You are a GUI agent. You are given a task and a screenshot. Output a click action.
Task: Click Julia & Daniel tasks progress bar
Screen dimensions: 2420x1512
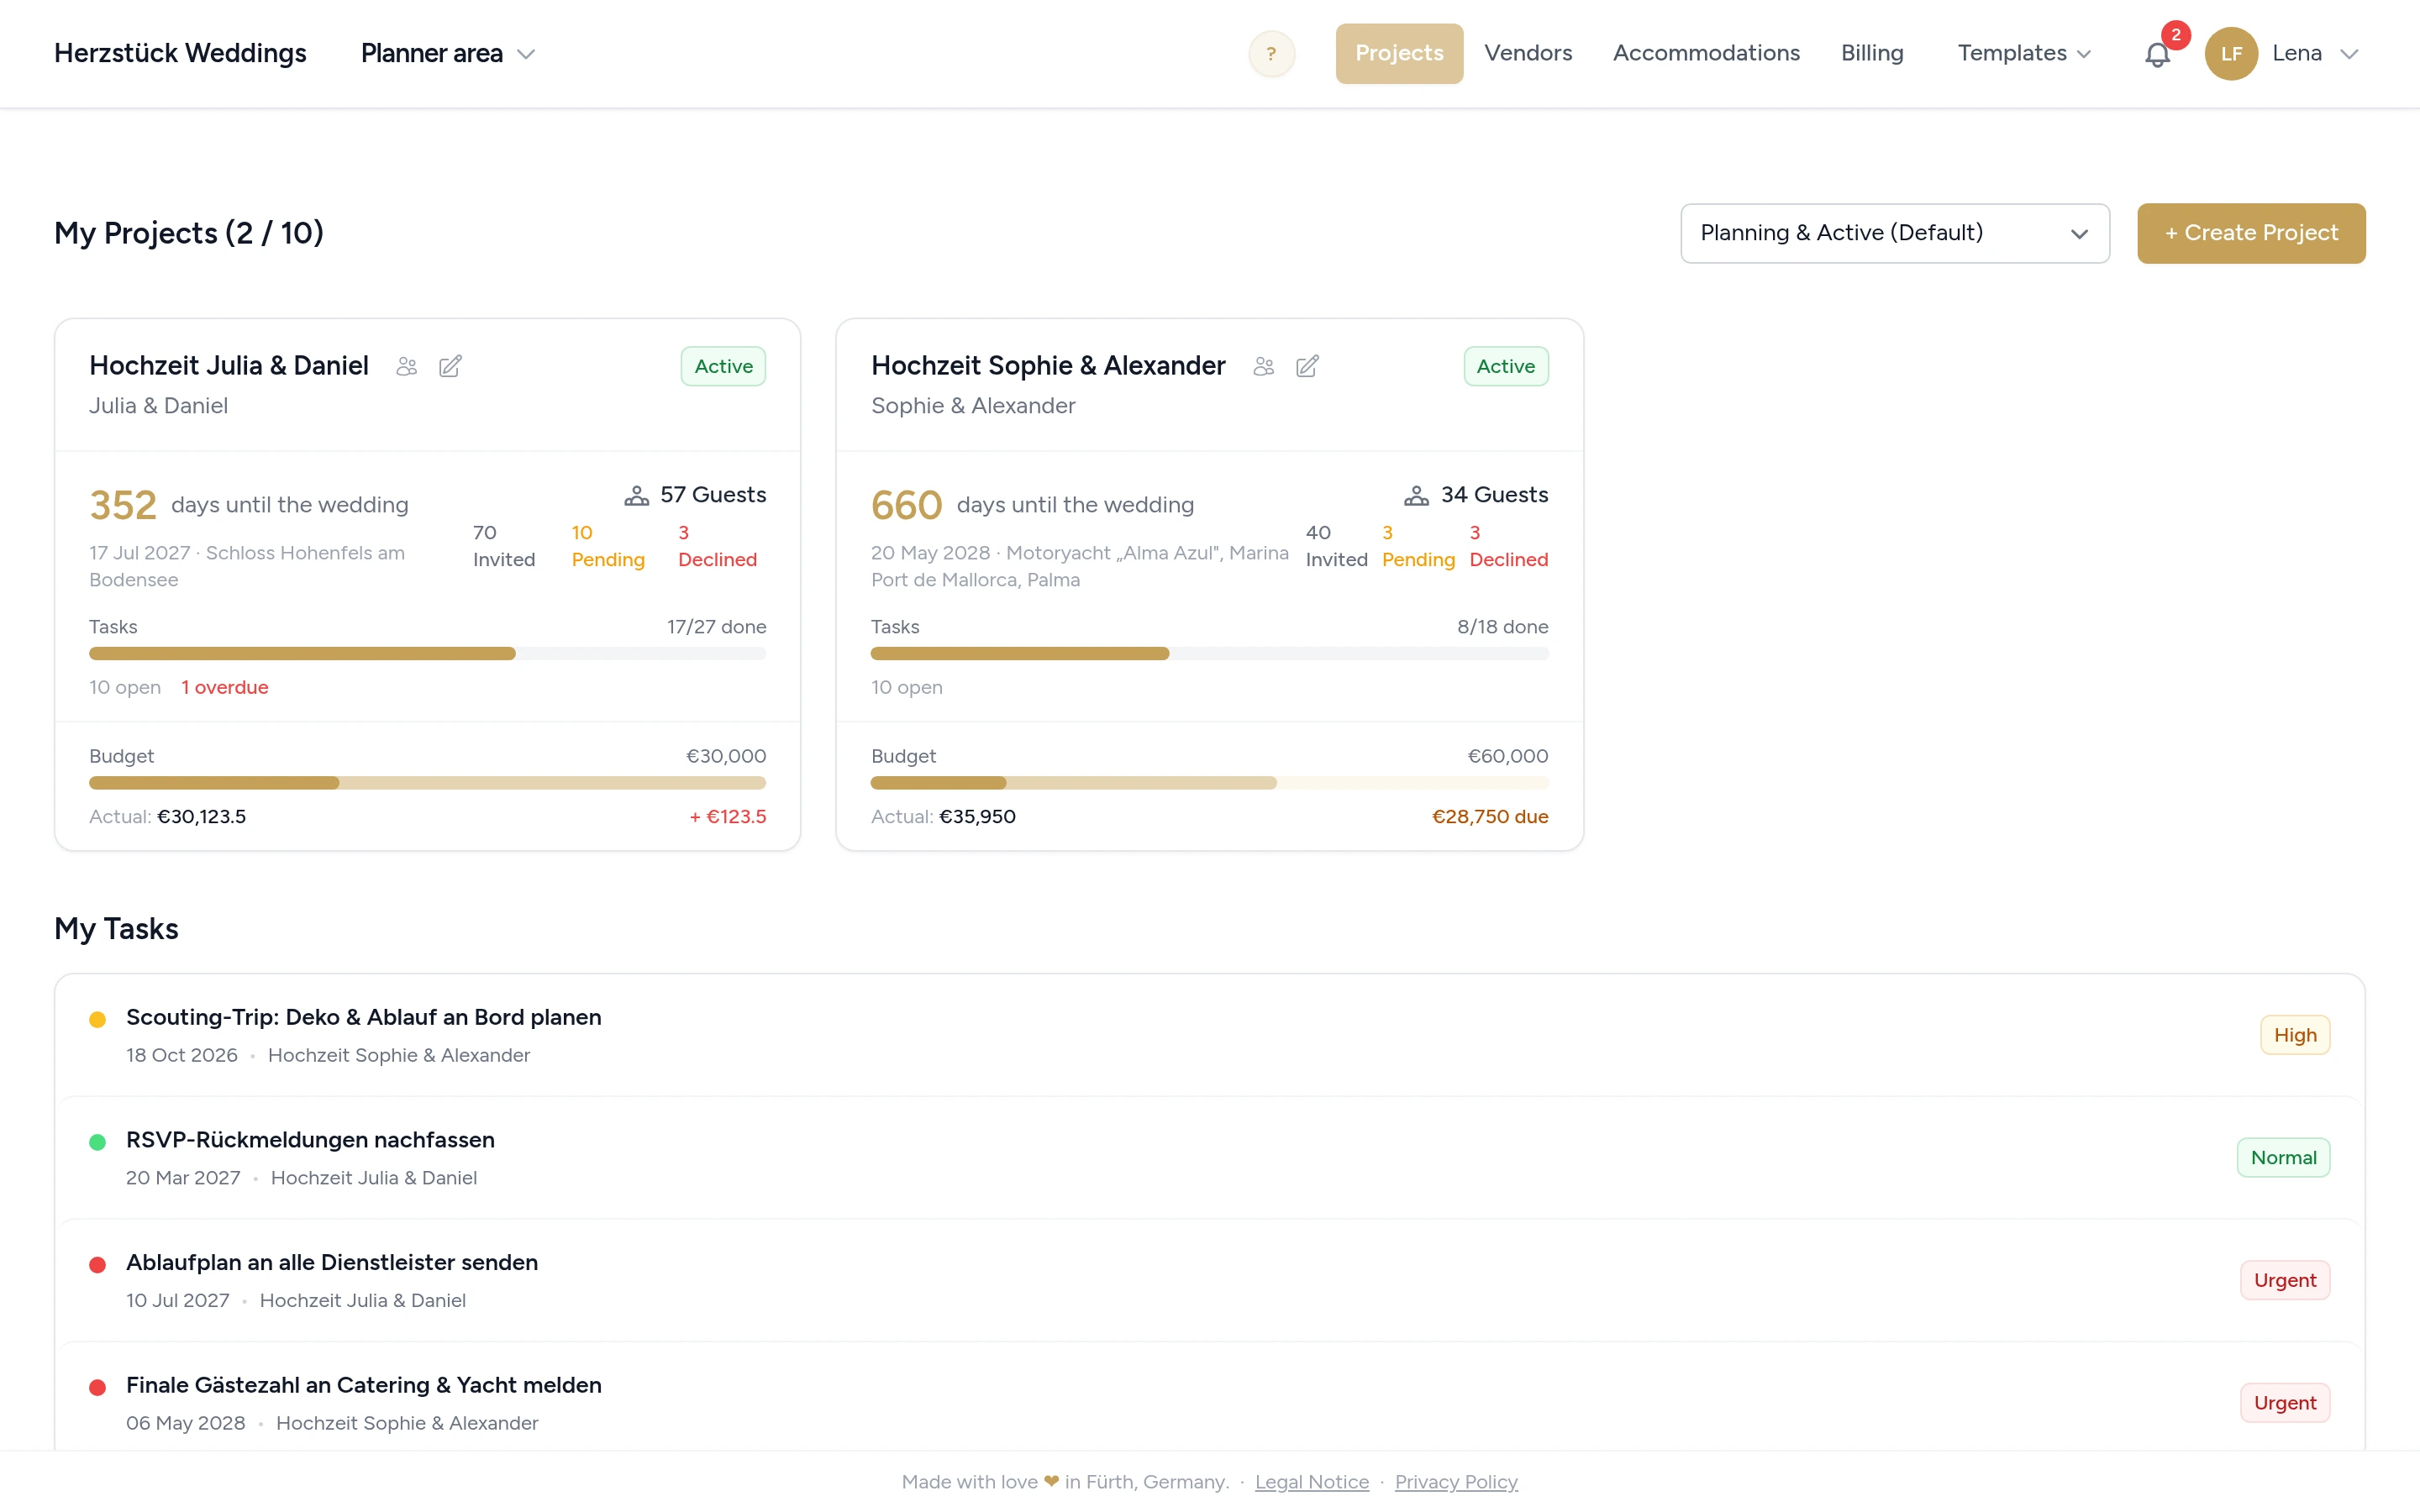click(427, 654)
